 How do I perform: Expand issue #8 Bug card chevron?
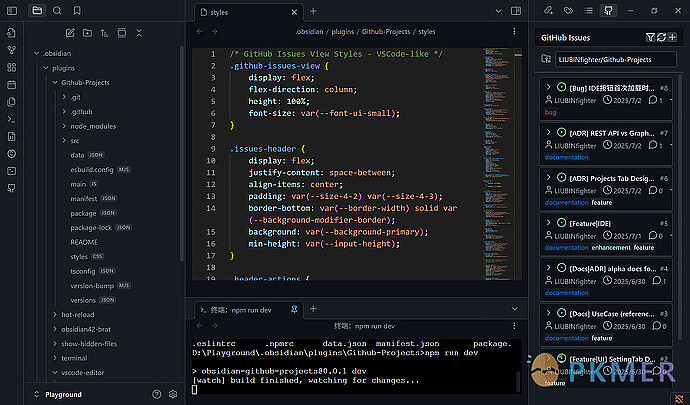[x=548, y=86]
